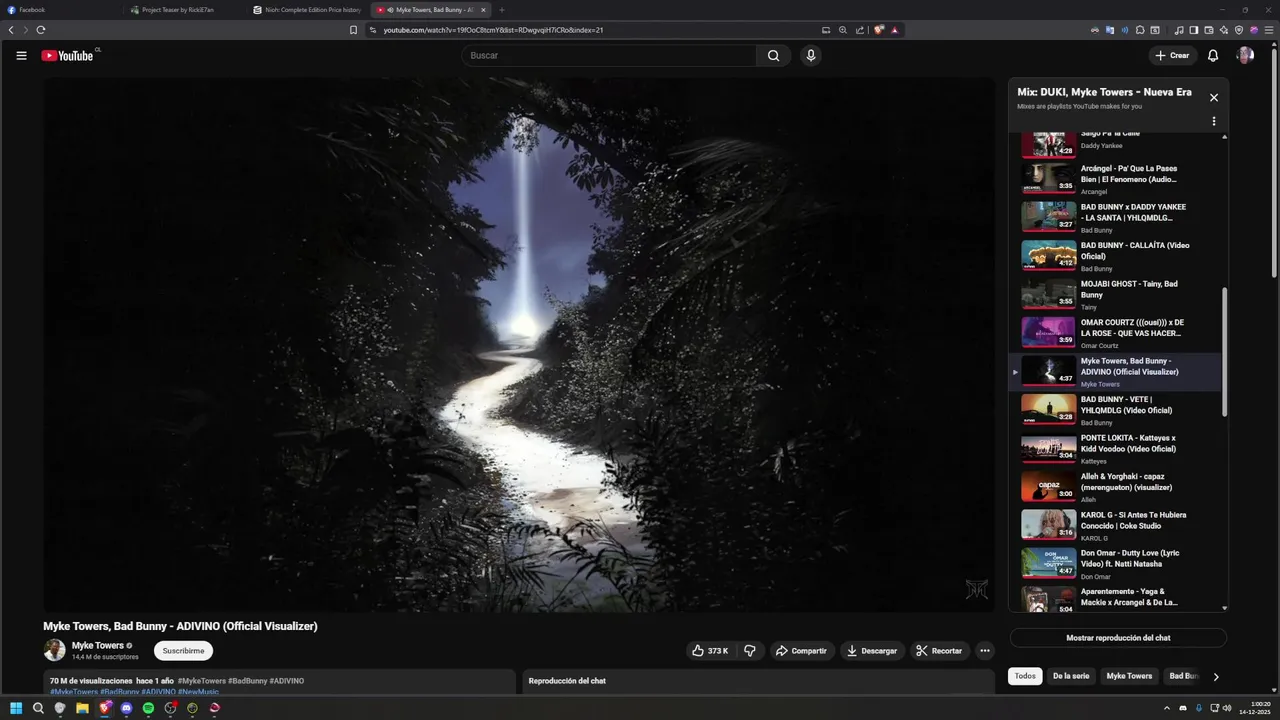The width and height of the screenshot is (1280, 720).
Task: Click Myke Towers channel name link
Action: point(98,646)
